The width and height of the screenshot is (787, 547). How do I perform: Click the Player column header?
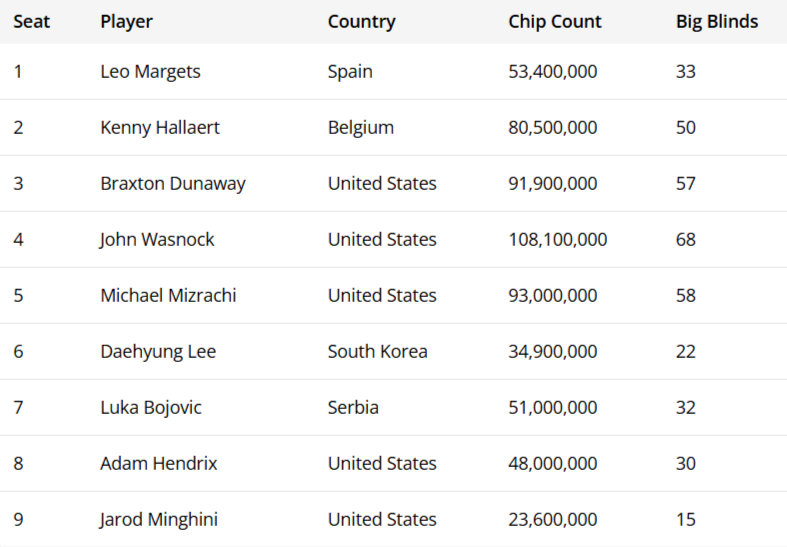[x=126, y=21]
